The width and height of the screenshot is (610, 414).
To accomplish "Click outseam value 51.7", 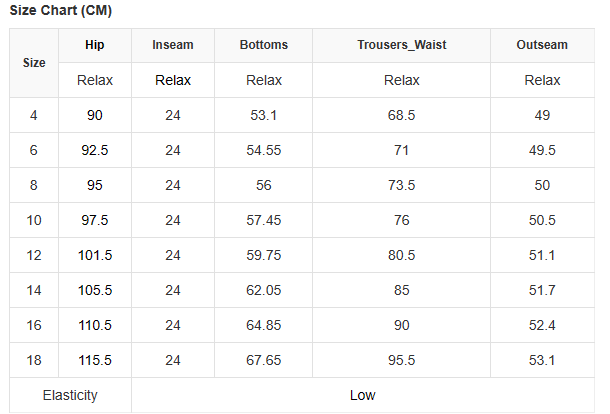I will coord(542,290).
